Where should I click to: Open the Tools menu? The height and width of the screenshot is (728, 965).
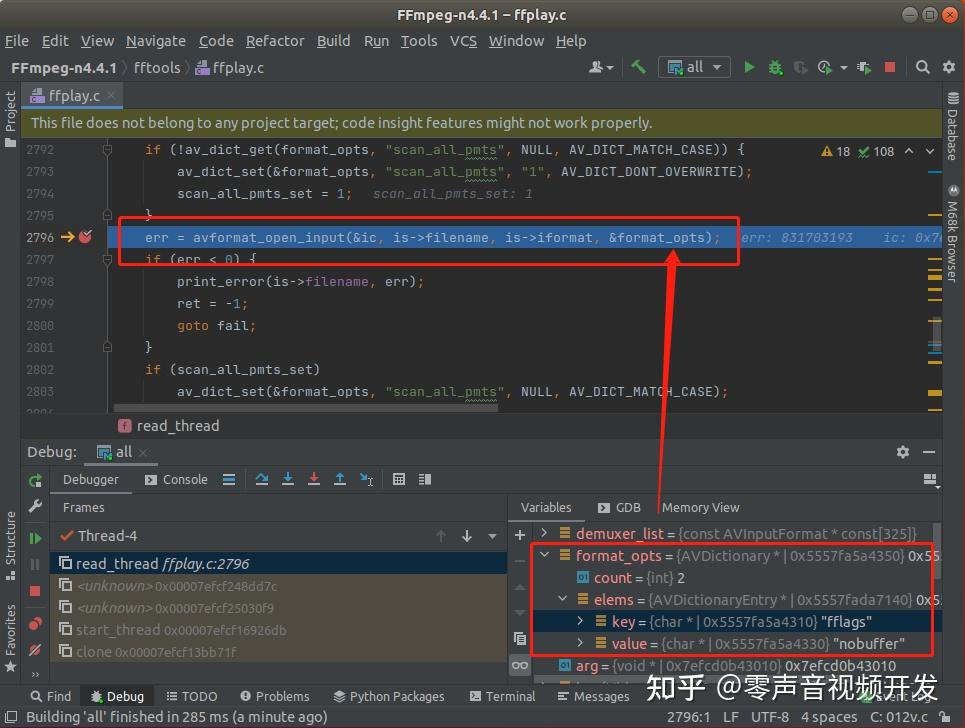pyautogui.click(x=419, y=41)
